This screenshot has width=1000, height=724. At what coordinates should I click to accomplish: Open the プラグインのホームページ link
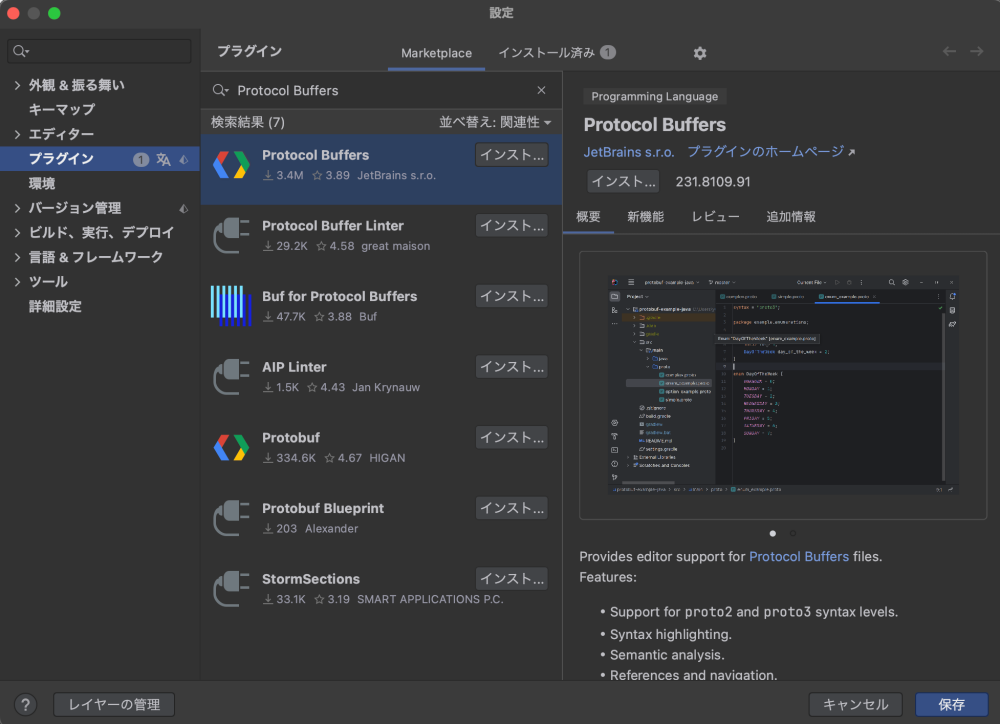click(765, 152)
